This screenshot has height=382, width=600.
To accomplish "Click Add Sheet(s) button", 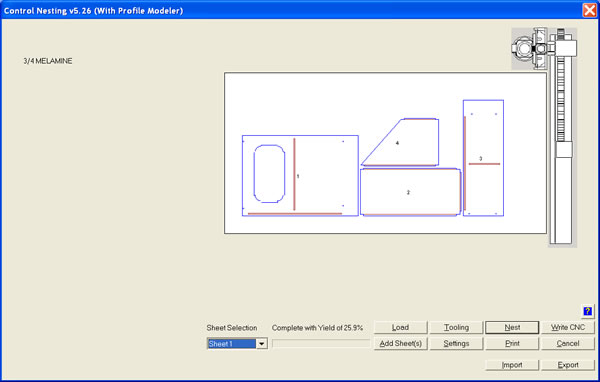I will pos(400,343).
